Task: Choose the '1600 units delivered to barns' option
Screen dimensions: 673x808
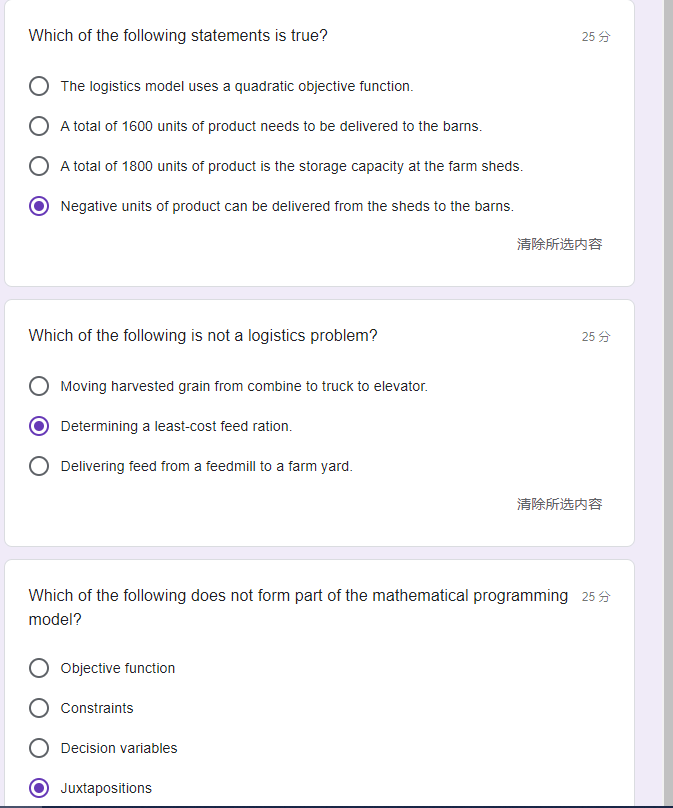Action: point(39,126)
